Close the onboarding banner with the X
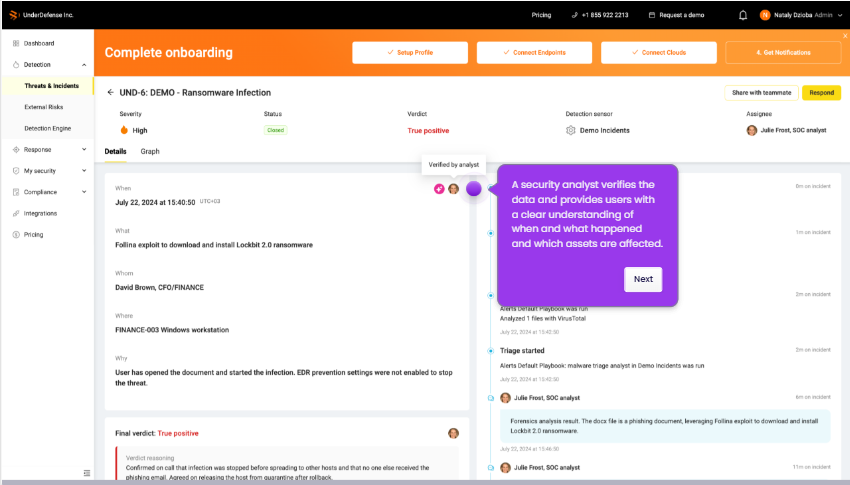850x485 pixels. 845,36
